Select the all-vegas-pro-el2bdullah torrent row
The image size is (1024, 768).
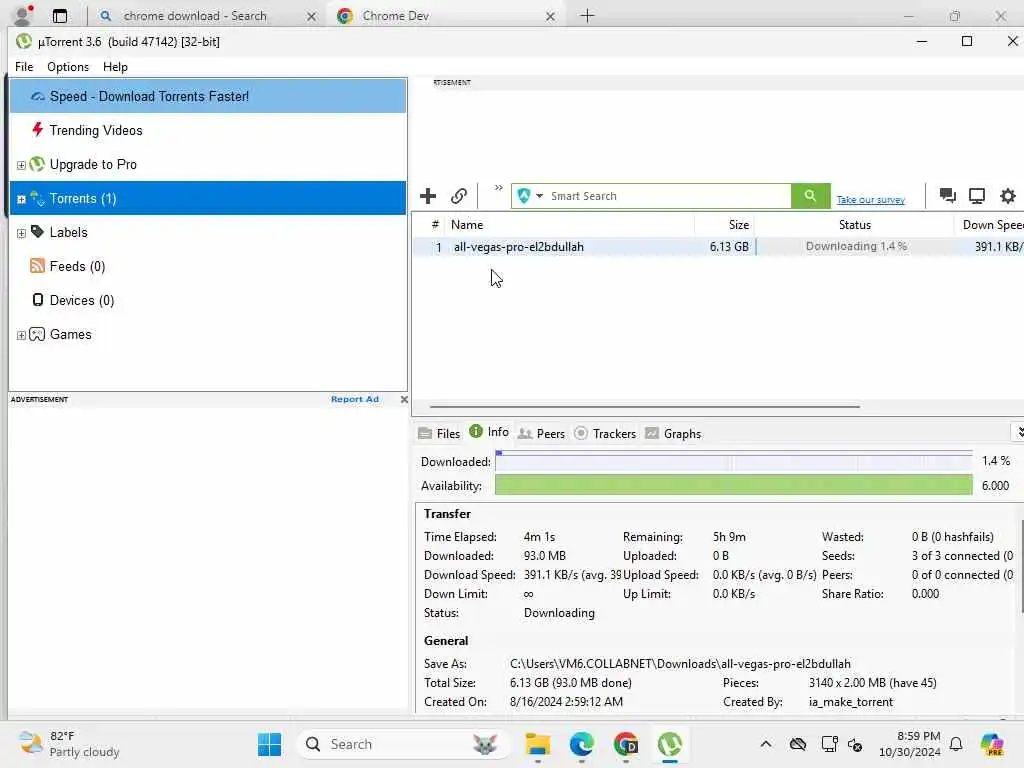tap(718, 247)
